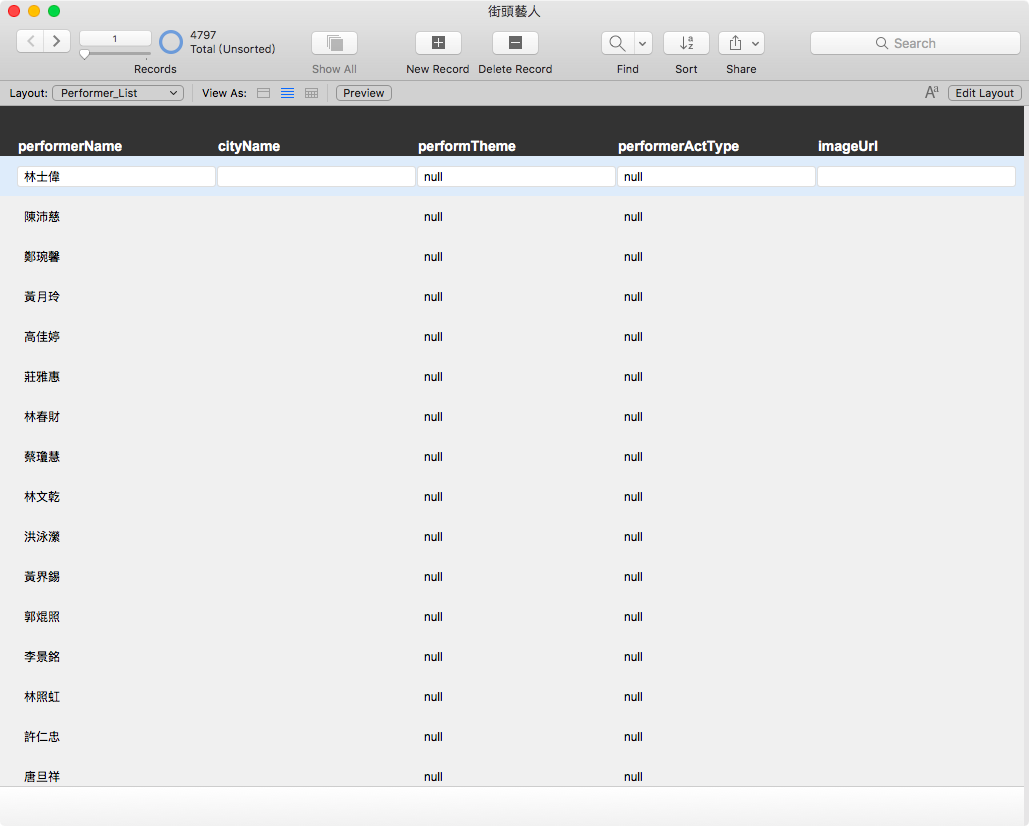
Task: Go to the previous record arrow
Action: [30, 41]
